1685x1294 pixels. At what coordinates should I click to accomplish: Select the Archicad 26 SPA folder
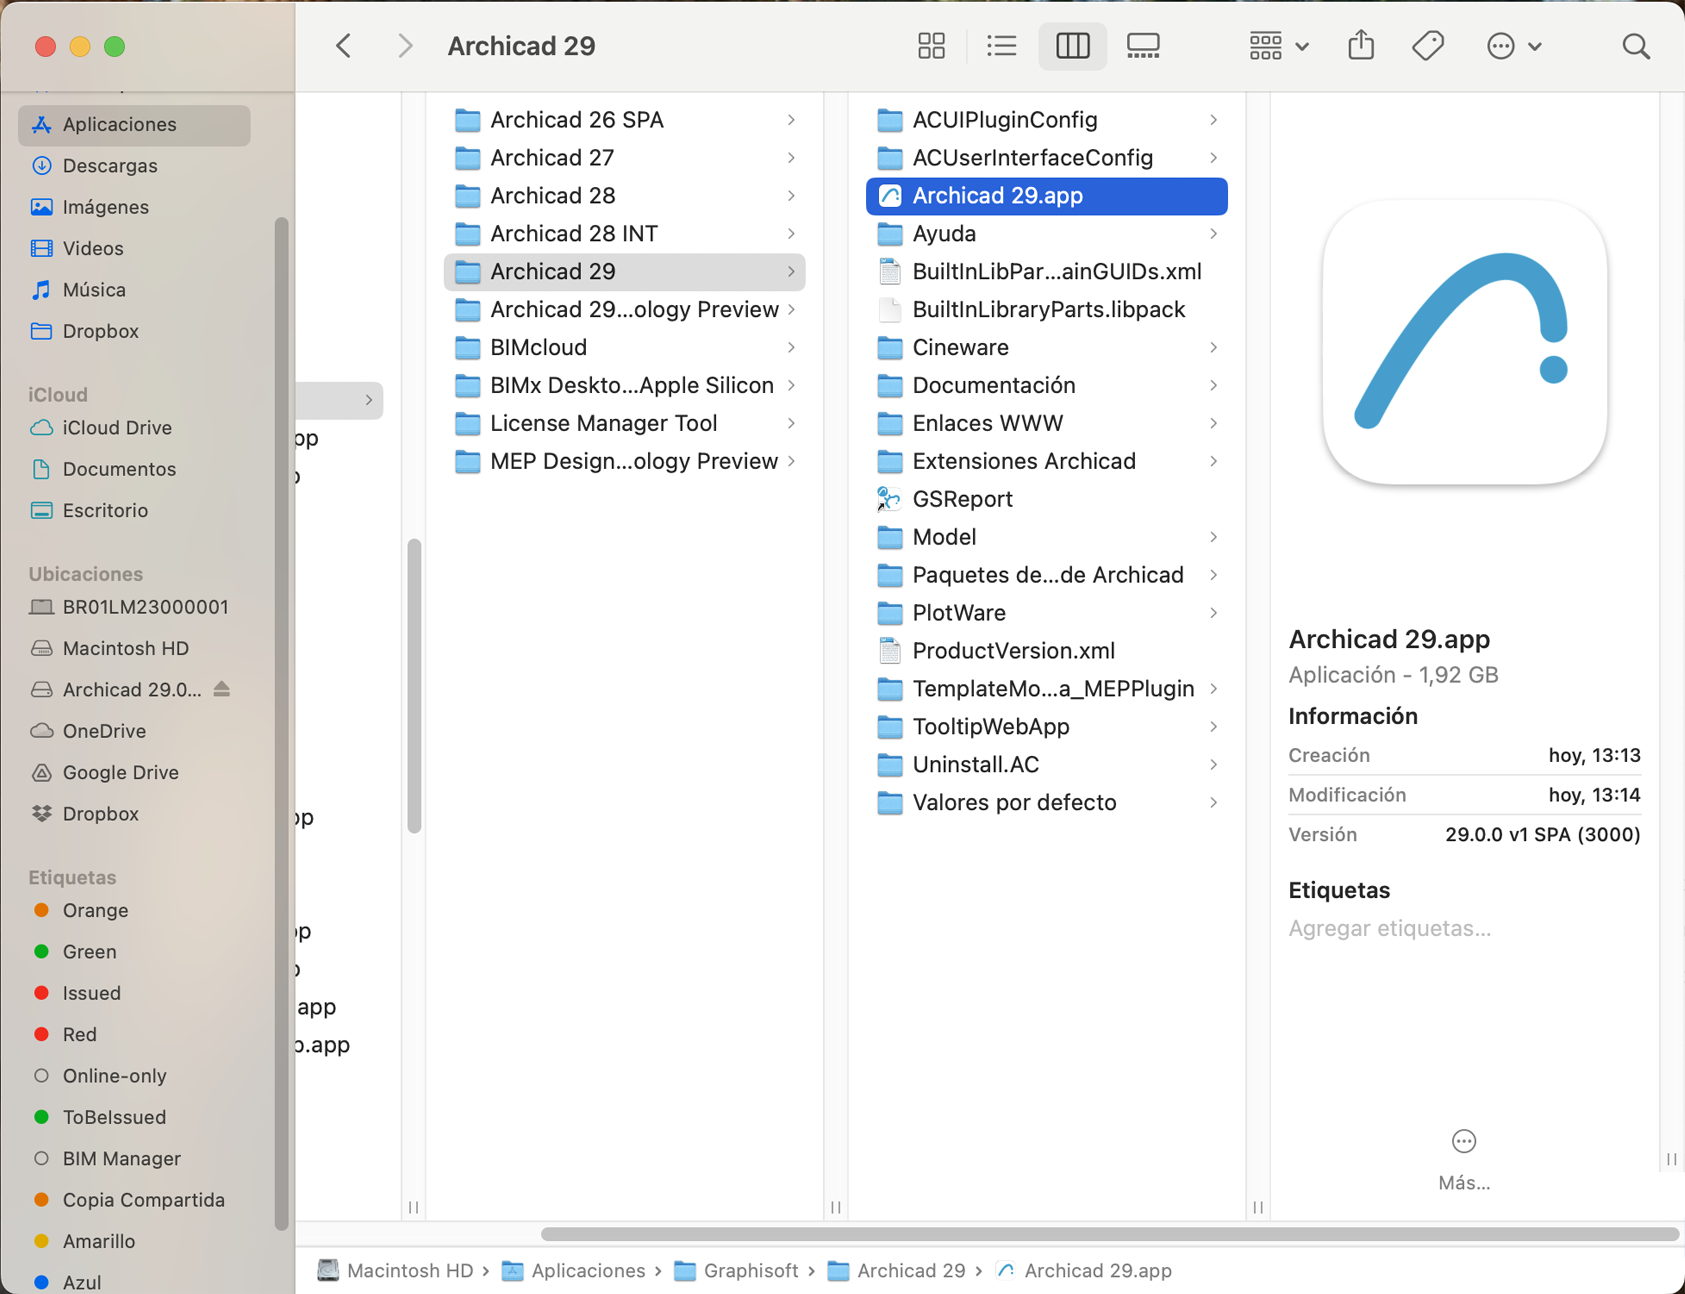point(624,120)
